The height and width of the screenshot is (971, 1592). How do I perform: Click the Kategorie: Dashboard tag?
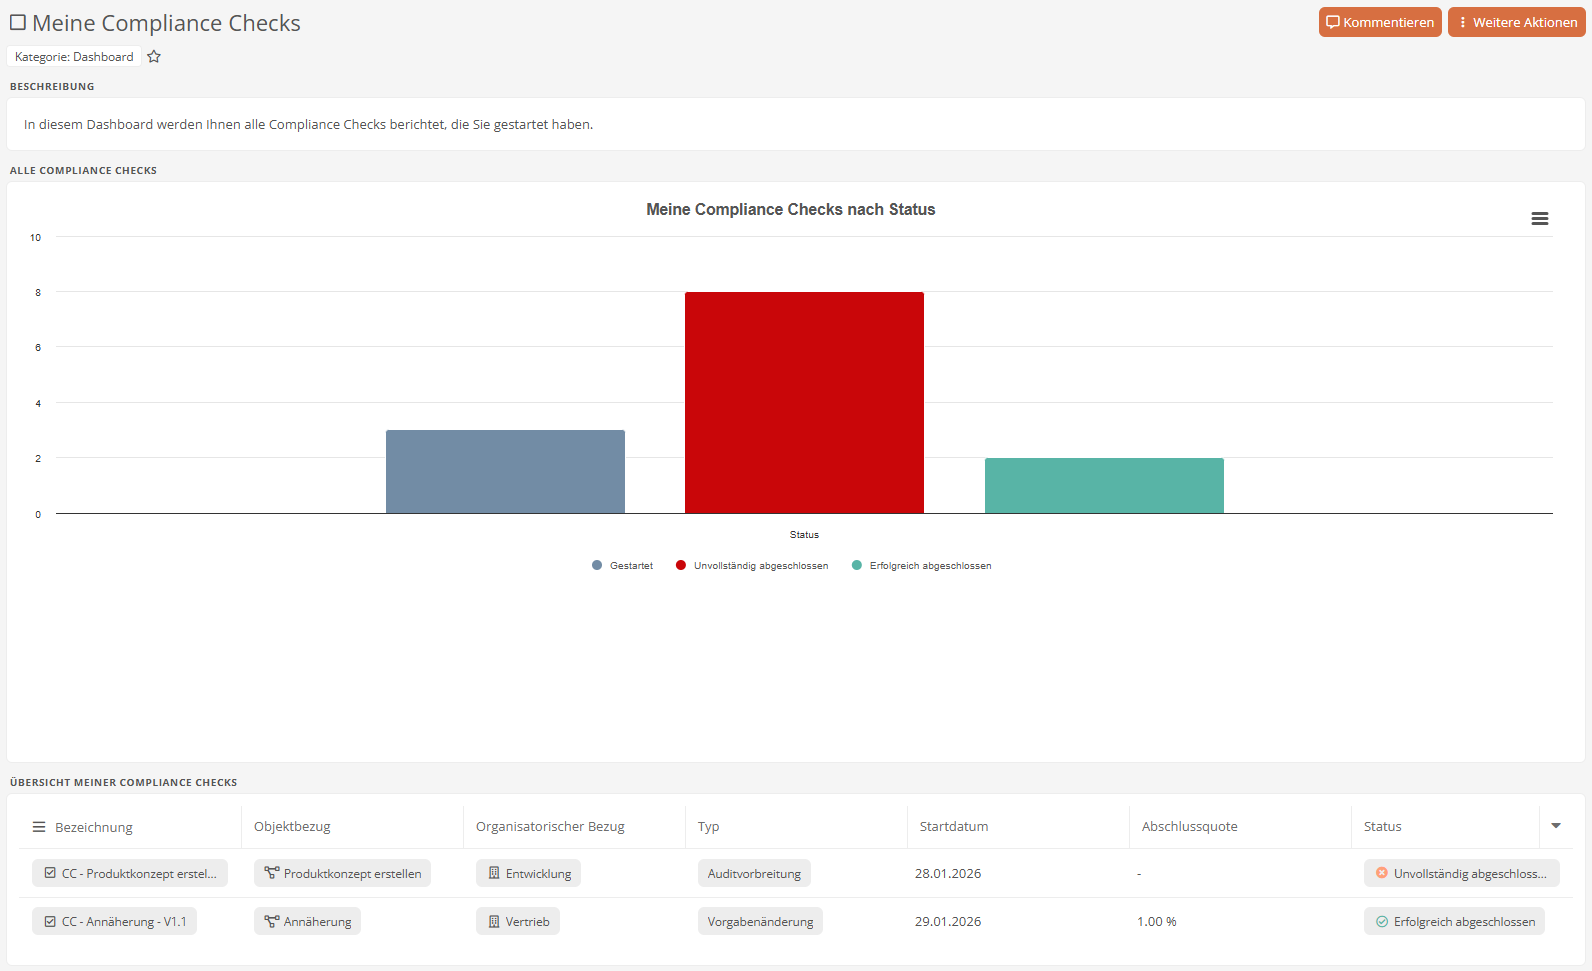(x=74, y=57)
